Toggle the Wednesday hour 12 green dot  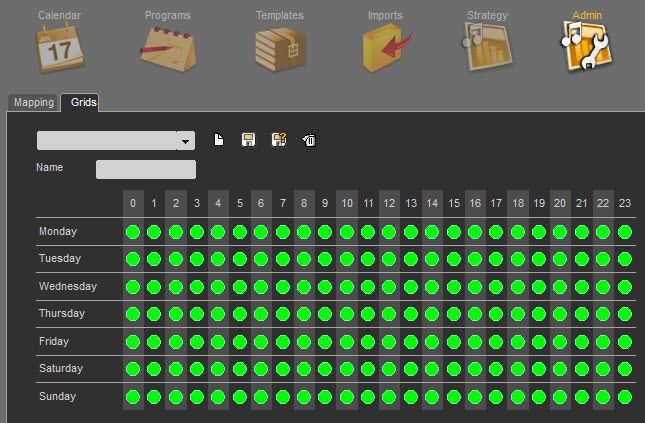coord(390,287)
